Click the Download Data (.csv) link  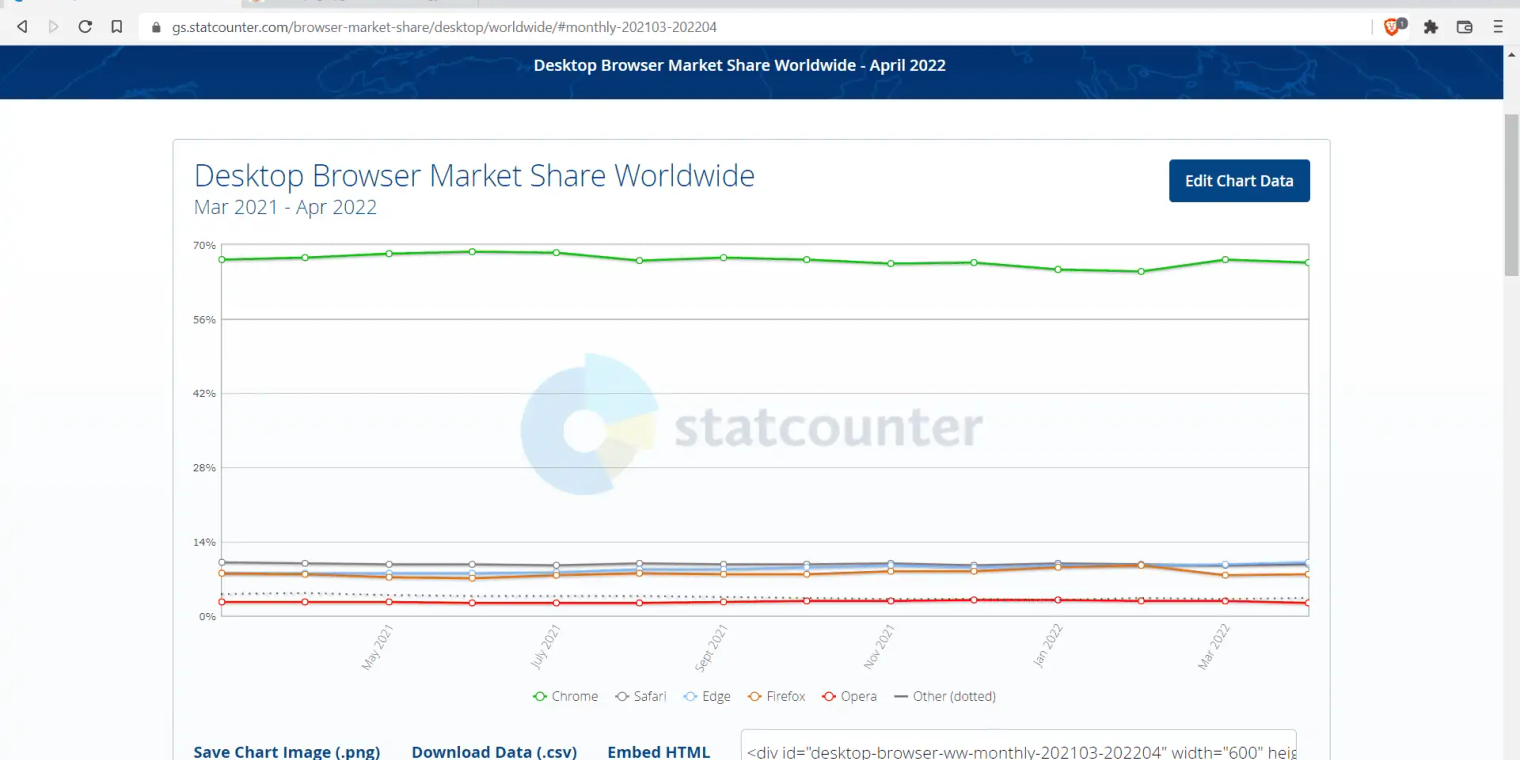[494, 752]
